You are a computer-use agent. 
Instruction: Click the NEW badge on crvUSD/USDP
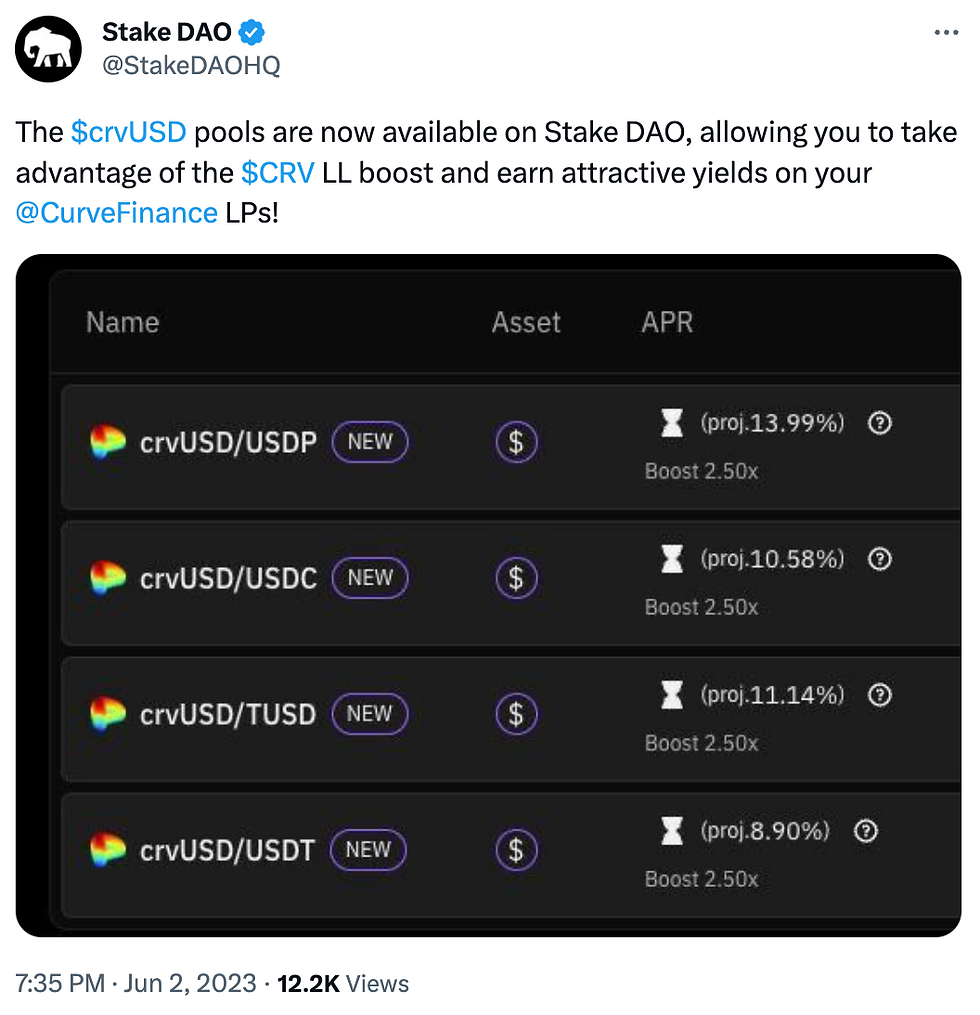tap(369, 441)
